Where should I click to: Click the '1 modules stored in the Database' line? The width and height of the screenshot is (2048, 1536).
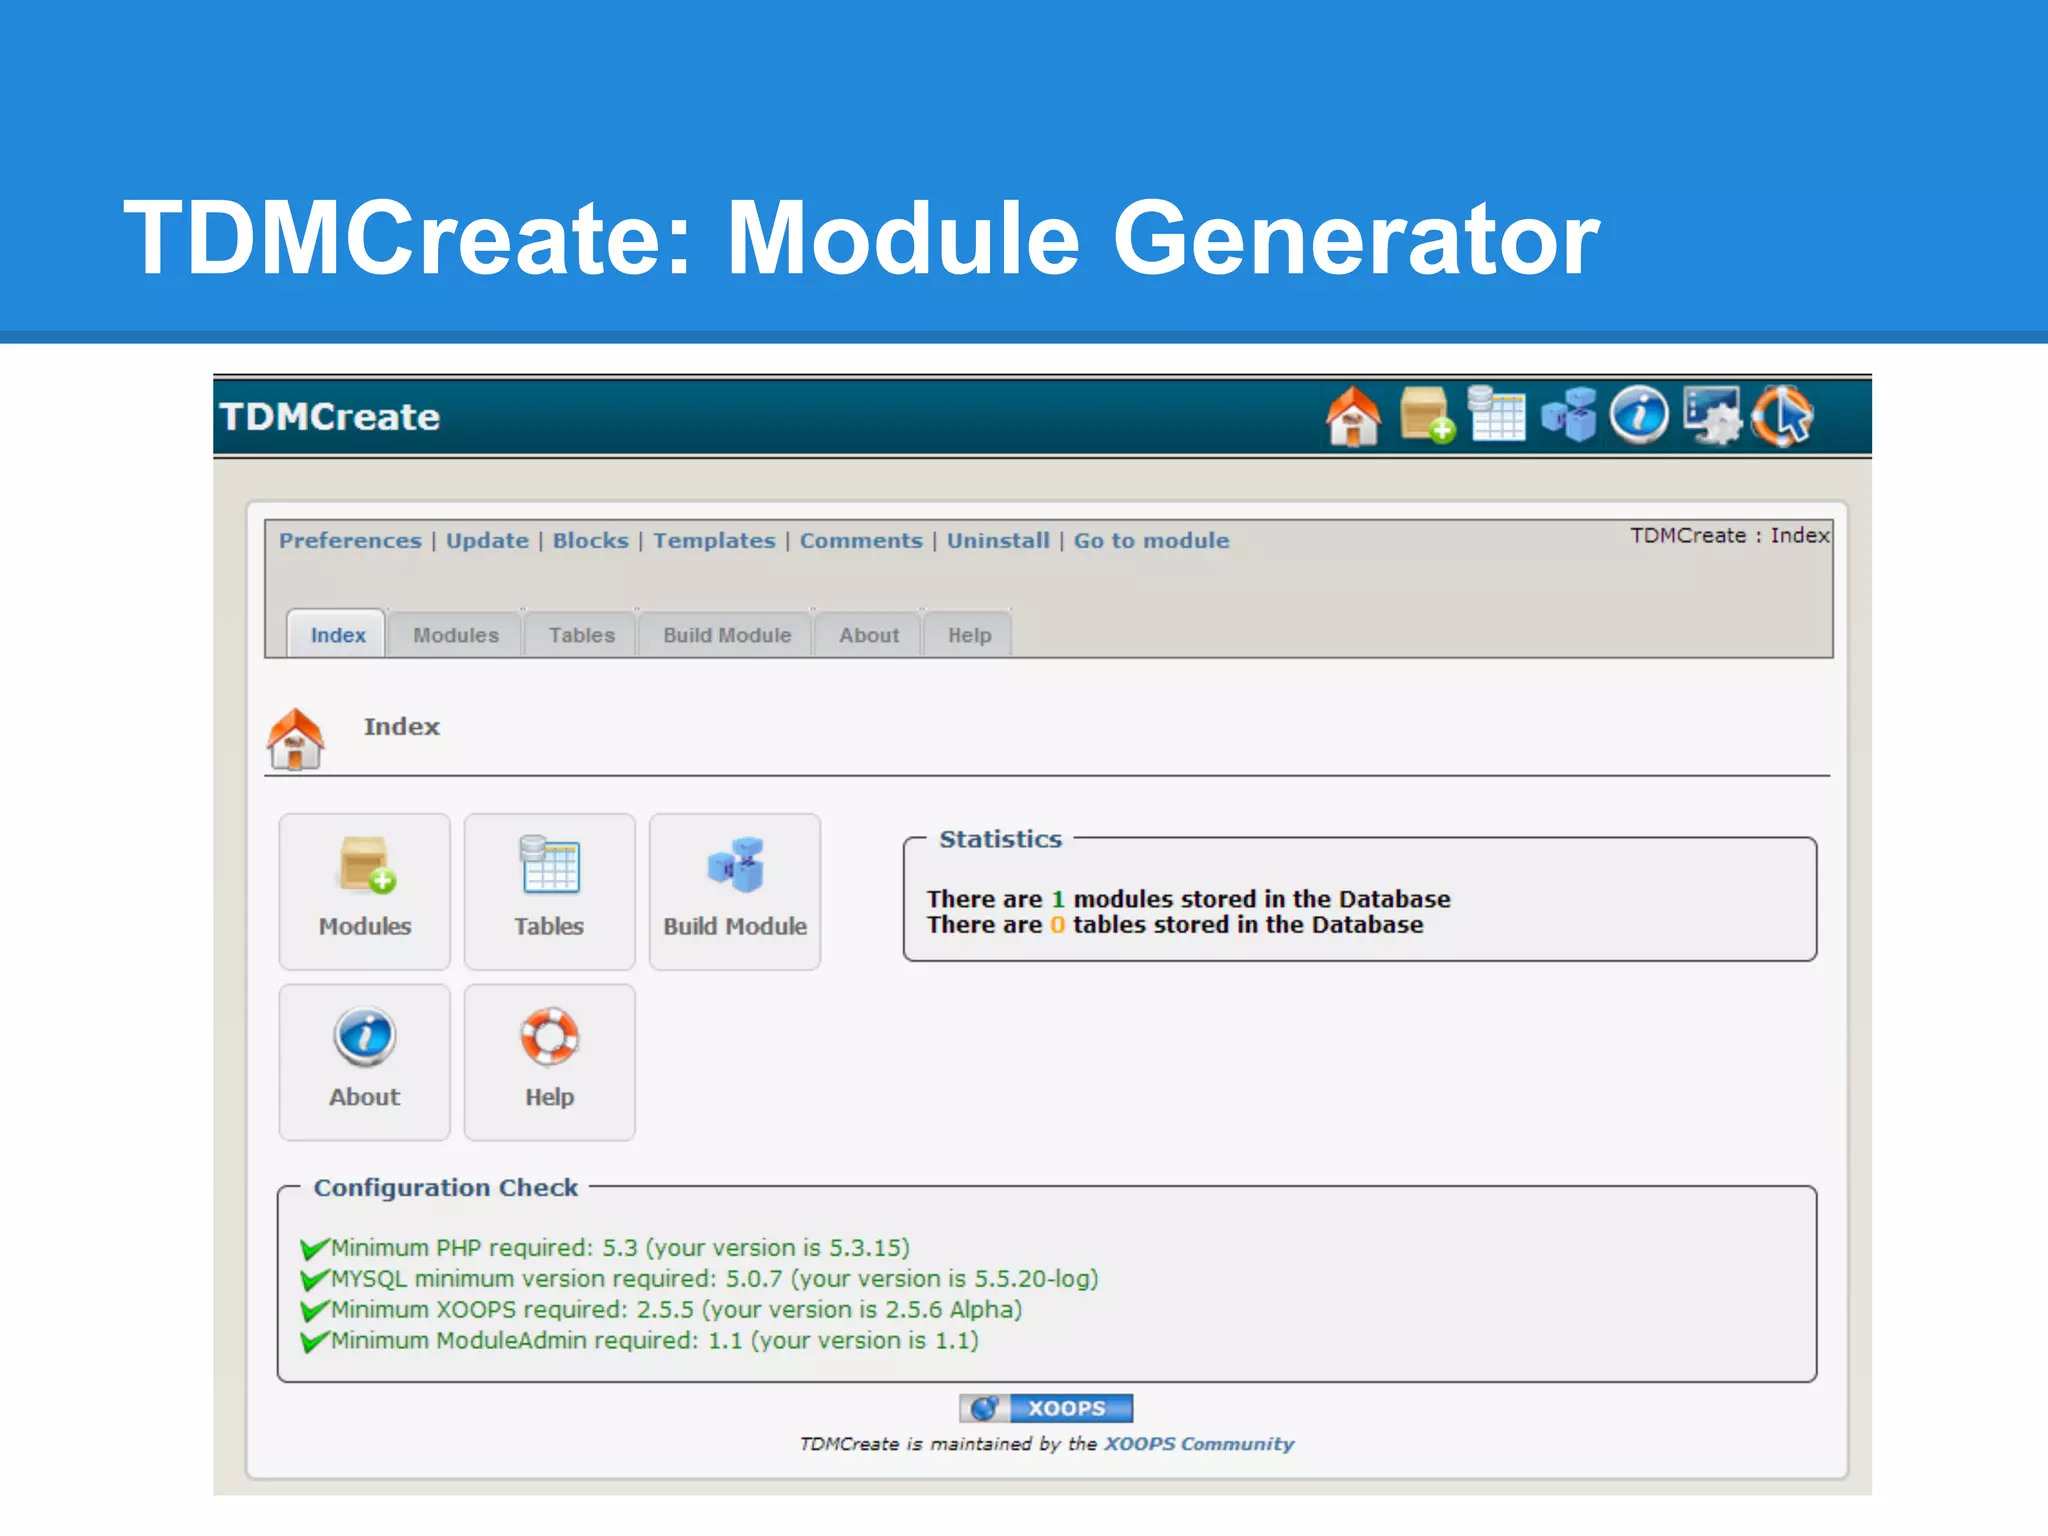1188,898
